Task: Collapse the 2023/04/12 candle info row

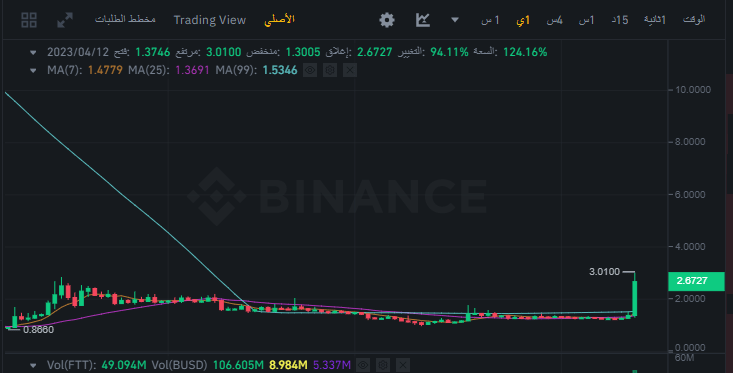Action: [33, 52]
